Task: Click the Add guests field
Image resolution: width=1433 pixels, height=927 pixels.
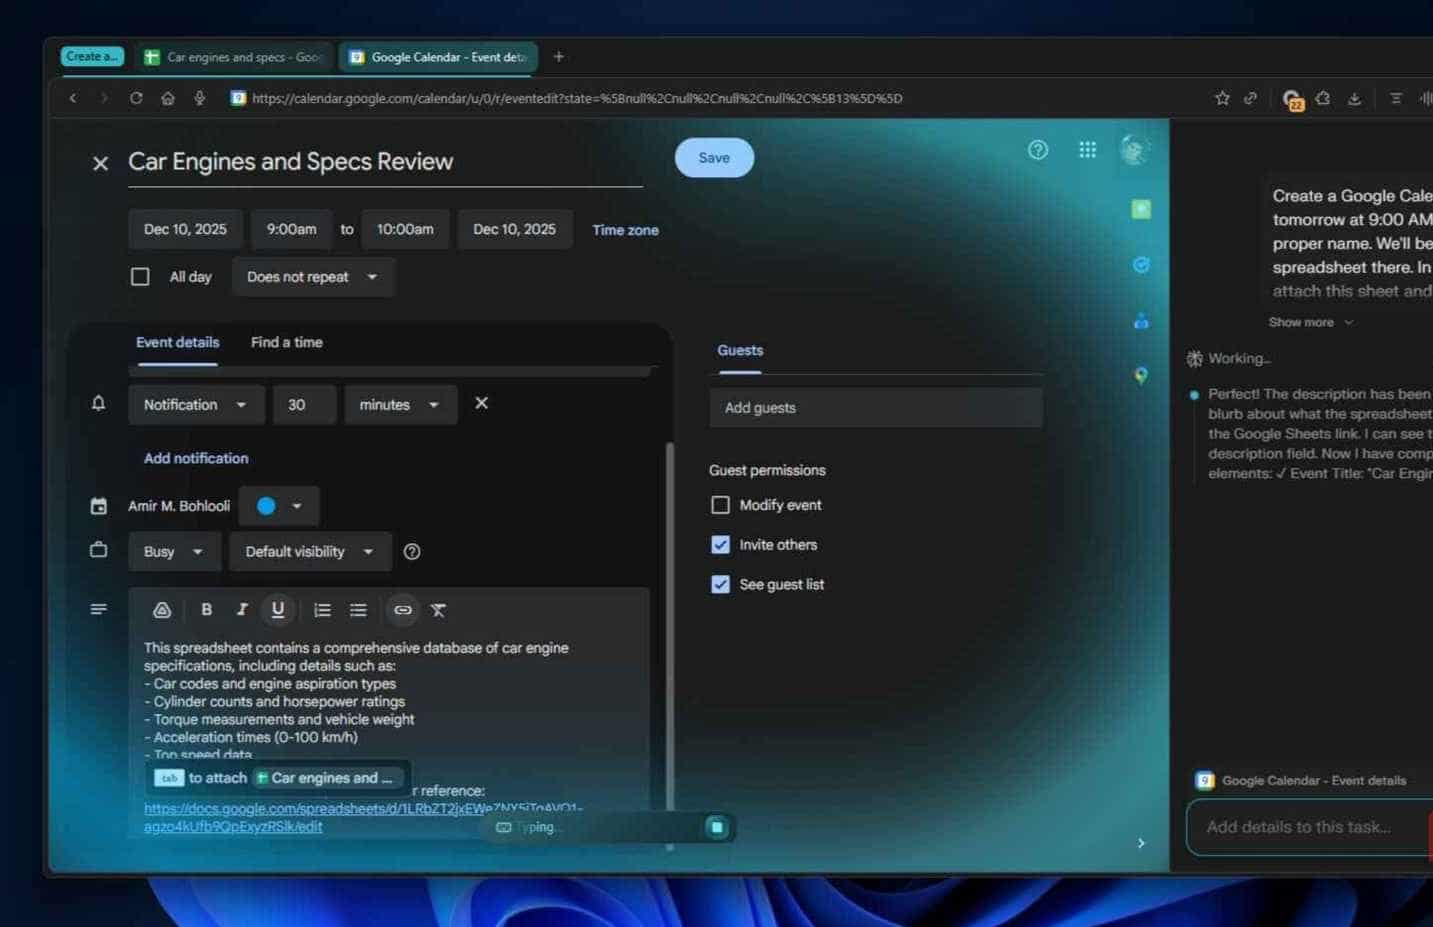Action: [876, 408]
